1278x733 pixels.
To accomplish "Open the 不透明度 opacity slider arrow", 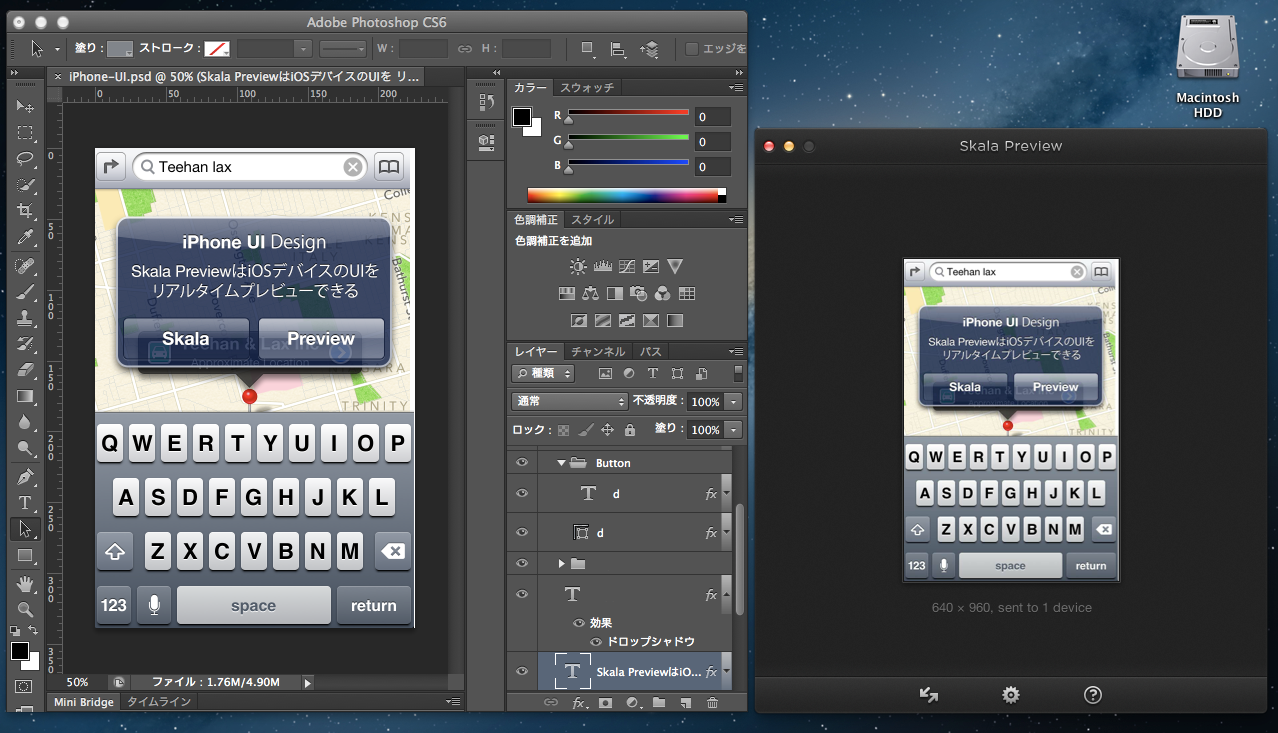I will (x=734, y=401).
